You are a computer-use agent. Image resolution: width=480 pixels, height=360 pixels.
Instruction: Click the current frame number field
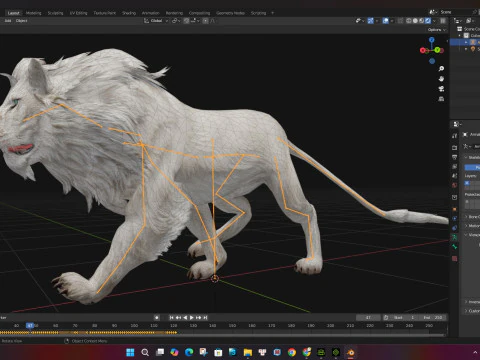tap(368, 318)
